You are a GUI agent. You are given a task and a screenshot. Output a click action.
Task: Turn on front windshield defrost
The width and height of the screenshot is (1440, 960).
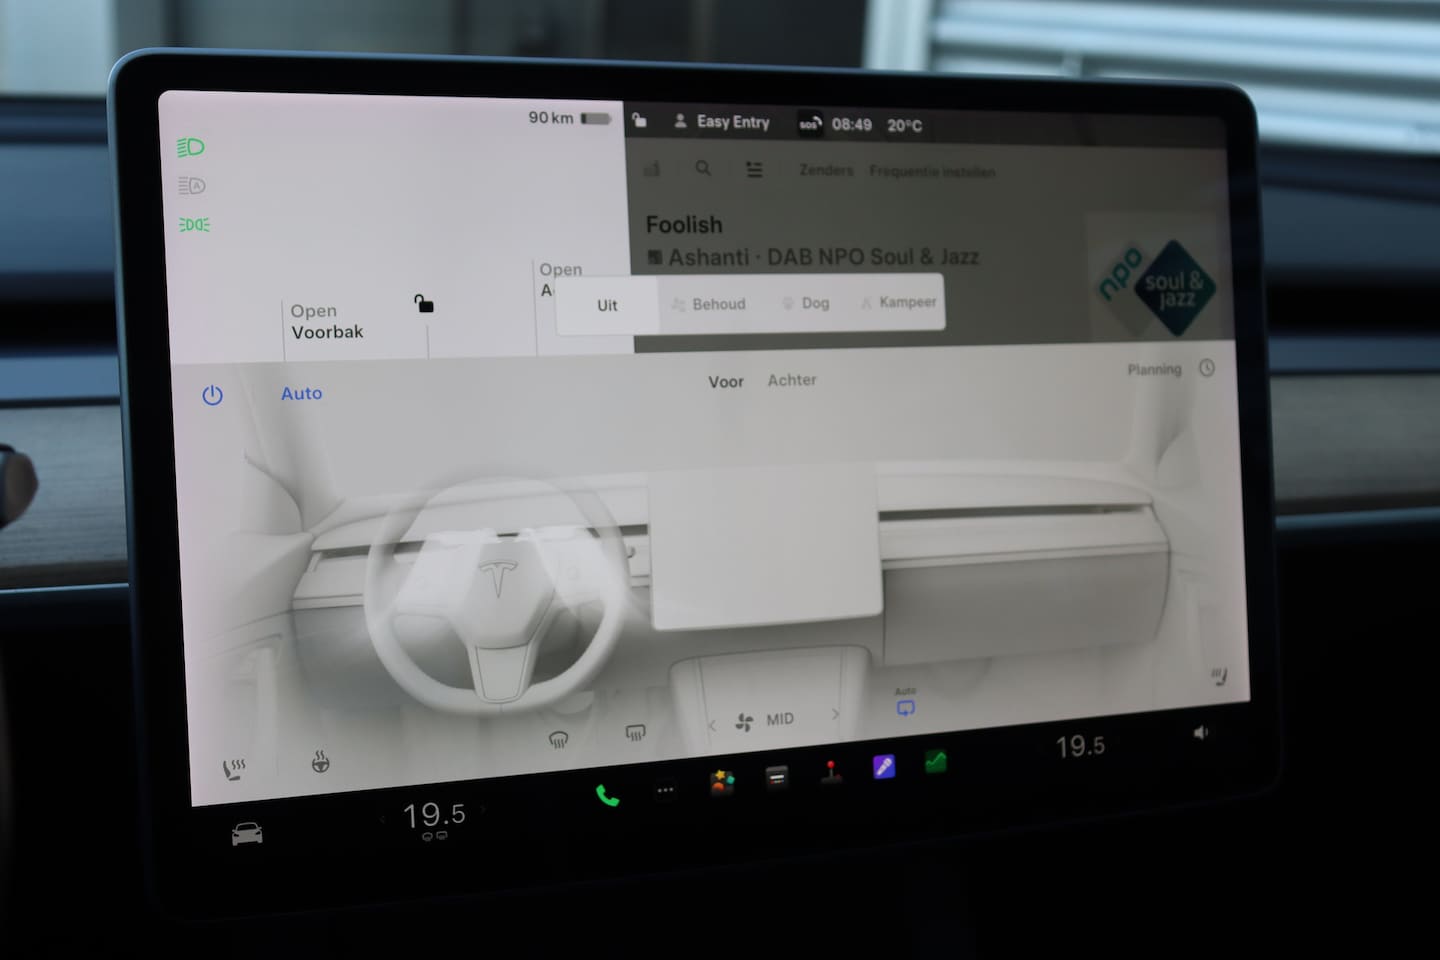click(x=559, y=740)
